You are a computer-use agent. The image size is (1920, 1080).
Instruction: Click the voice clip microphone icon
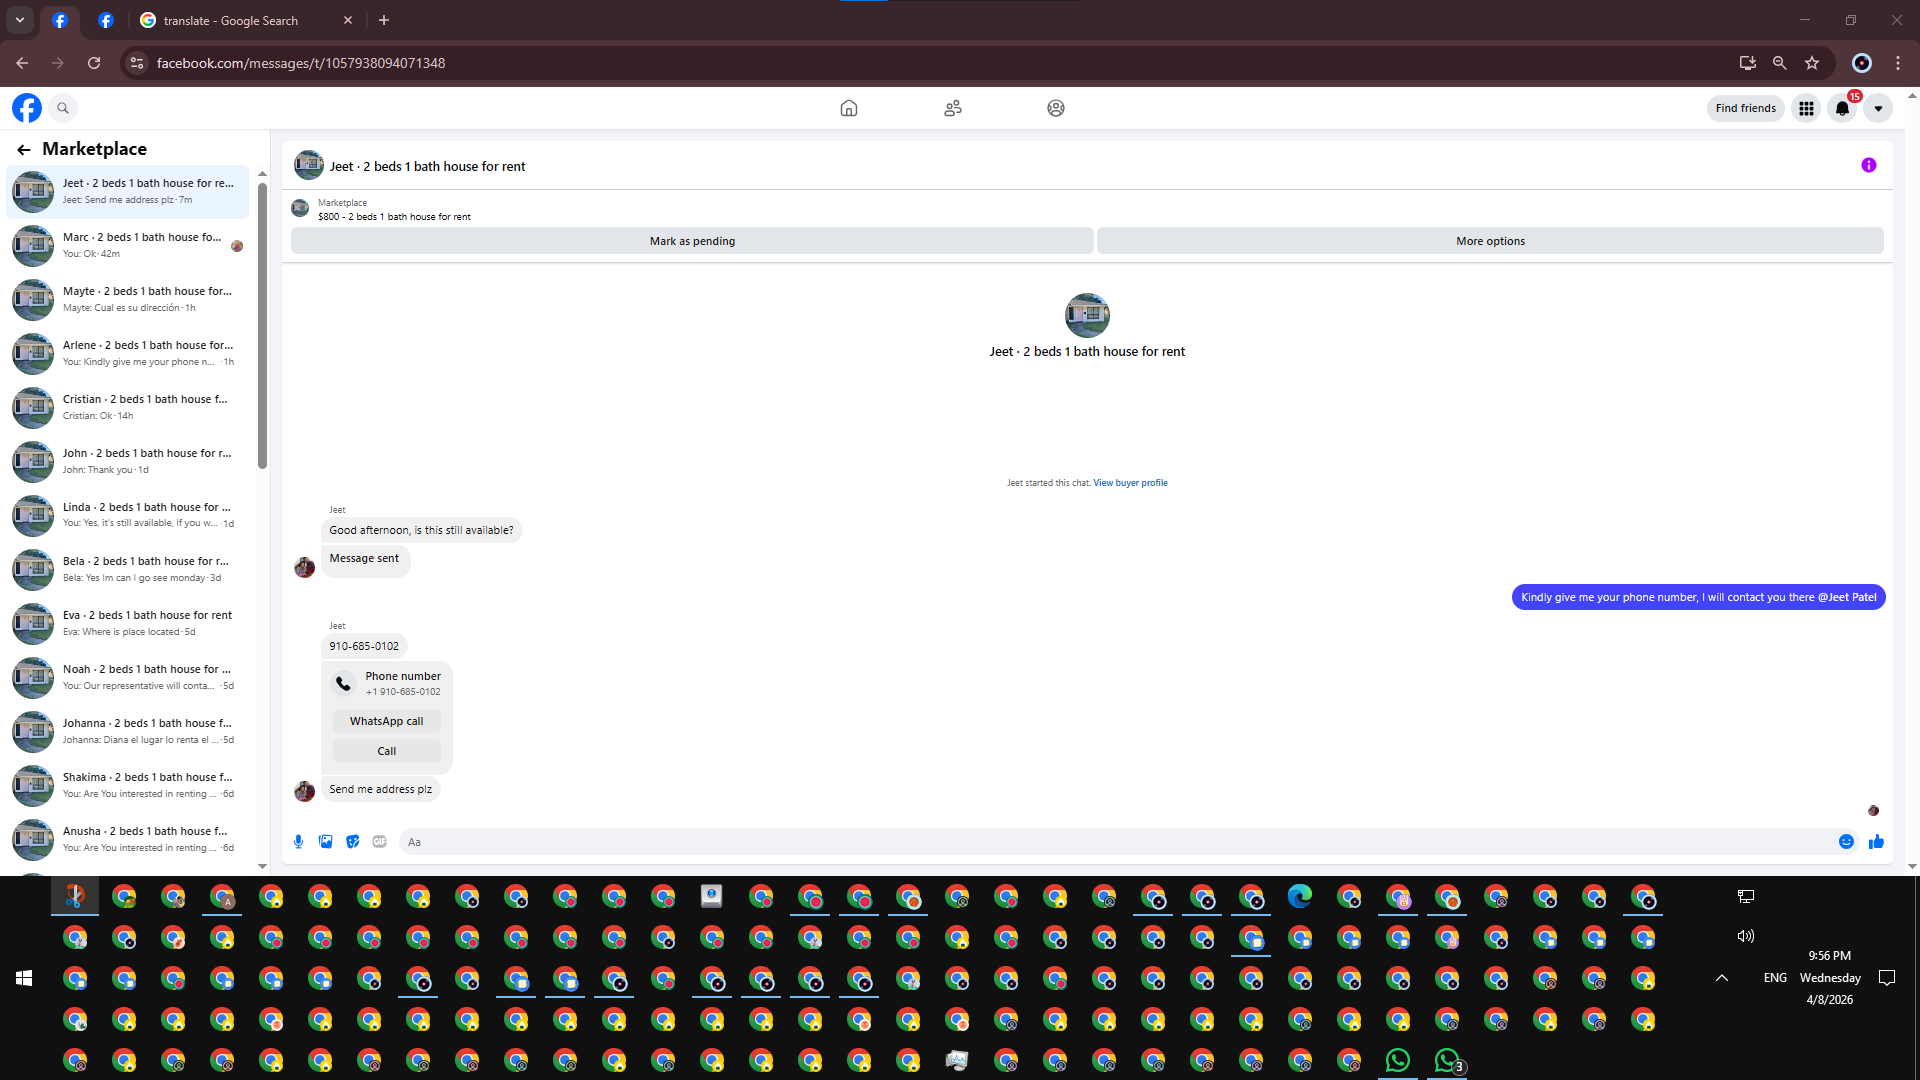298,842
